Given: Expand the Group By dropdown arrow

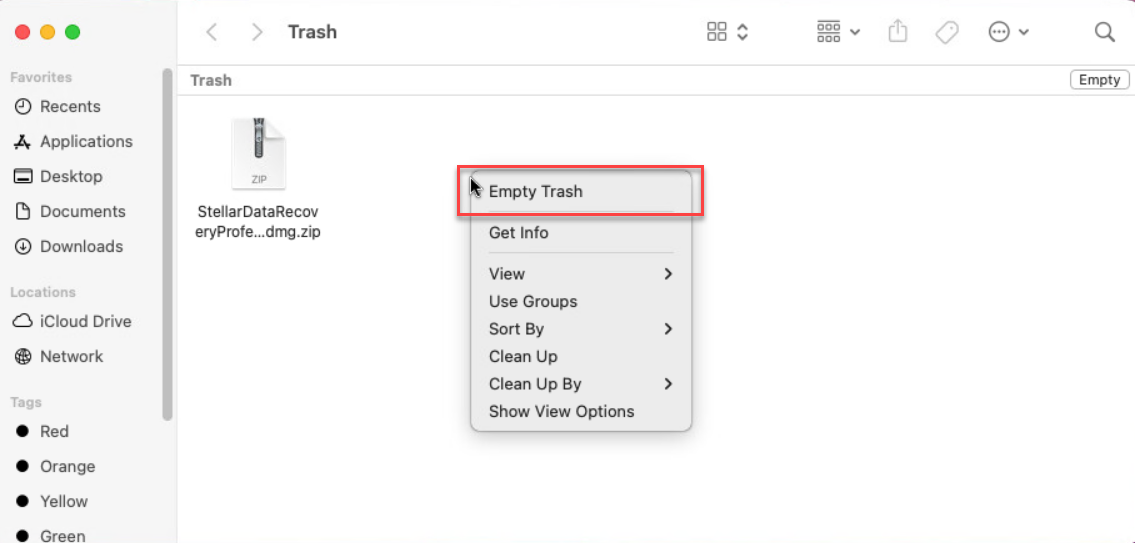Looking at the screenshot, I should pos(855,33).
